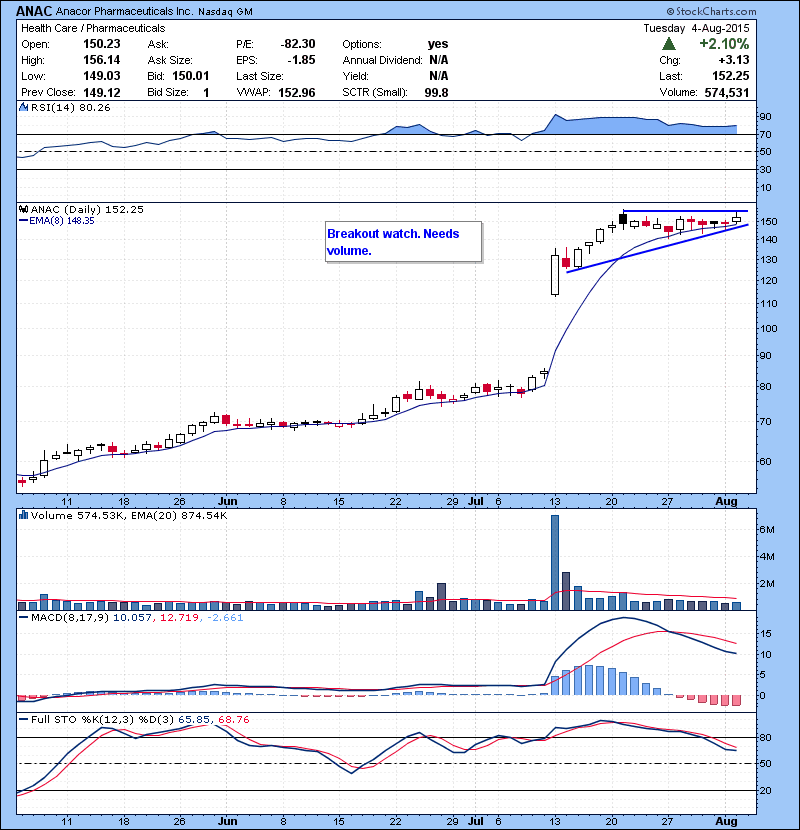
Task: Click the stochastic %D value 68.76
Action: click(233, 719)
